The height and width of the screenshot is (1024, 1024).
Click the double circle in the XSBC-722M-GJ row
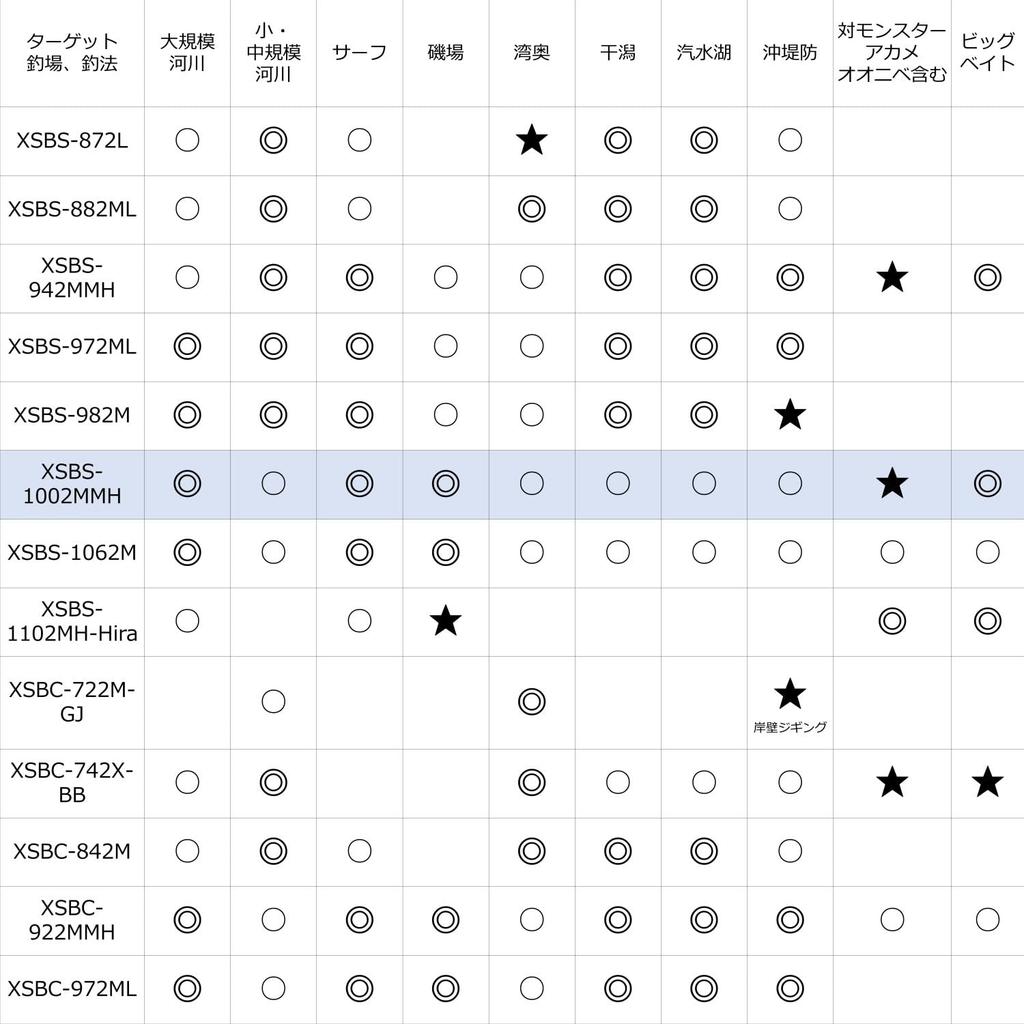click(532, 701)
